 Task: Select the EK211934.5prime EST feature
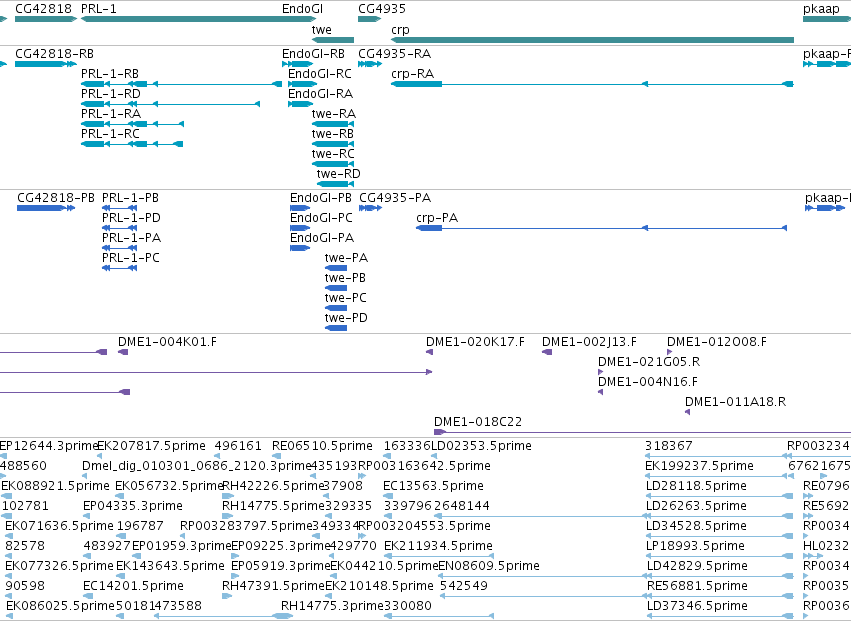click(x=439, y=556)
